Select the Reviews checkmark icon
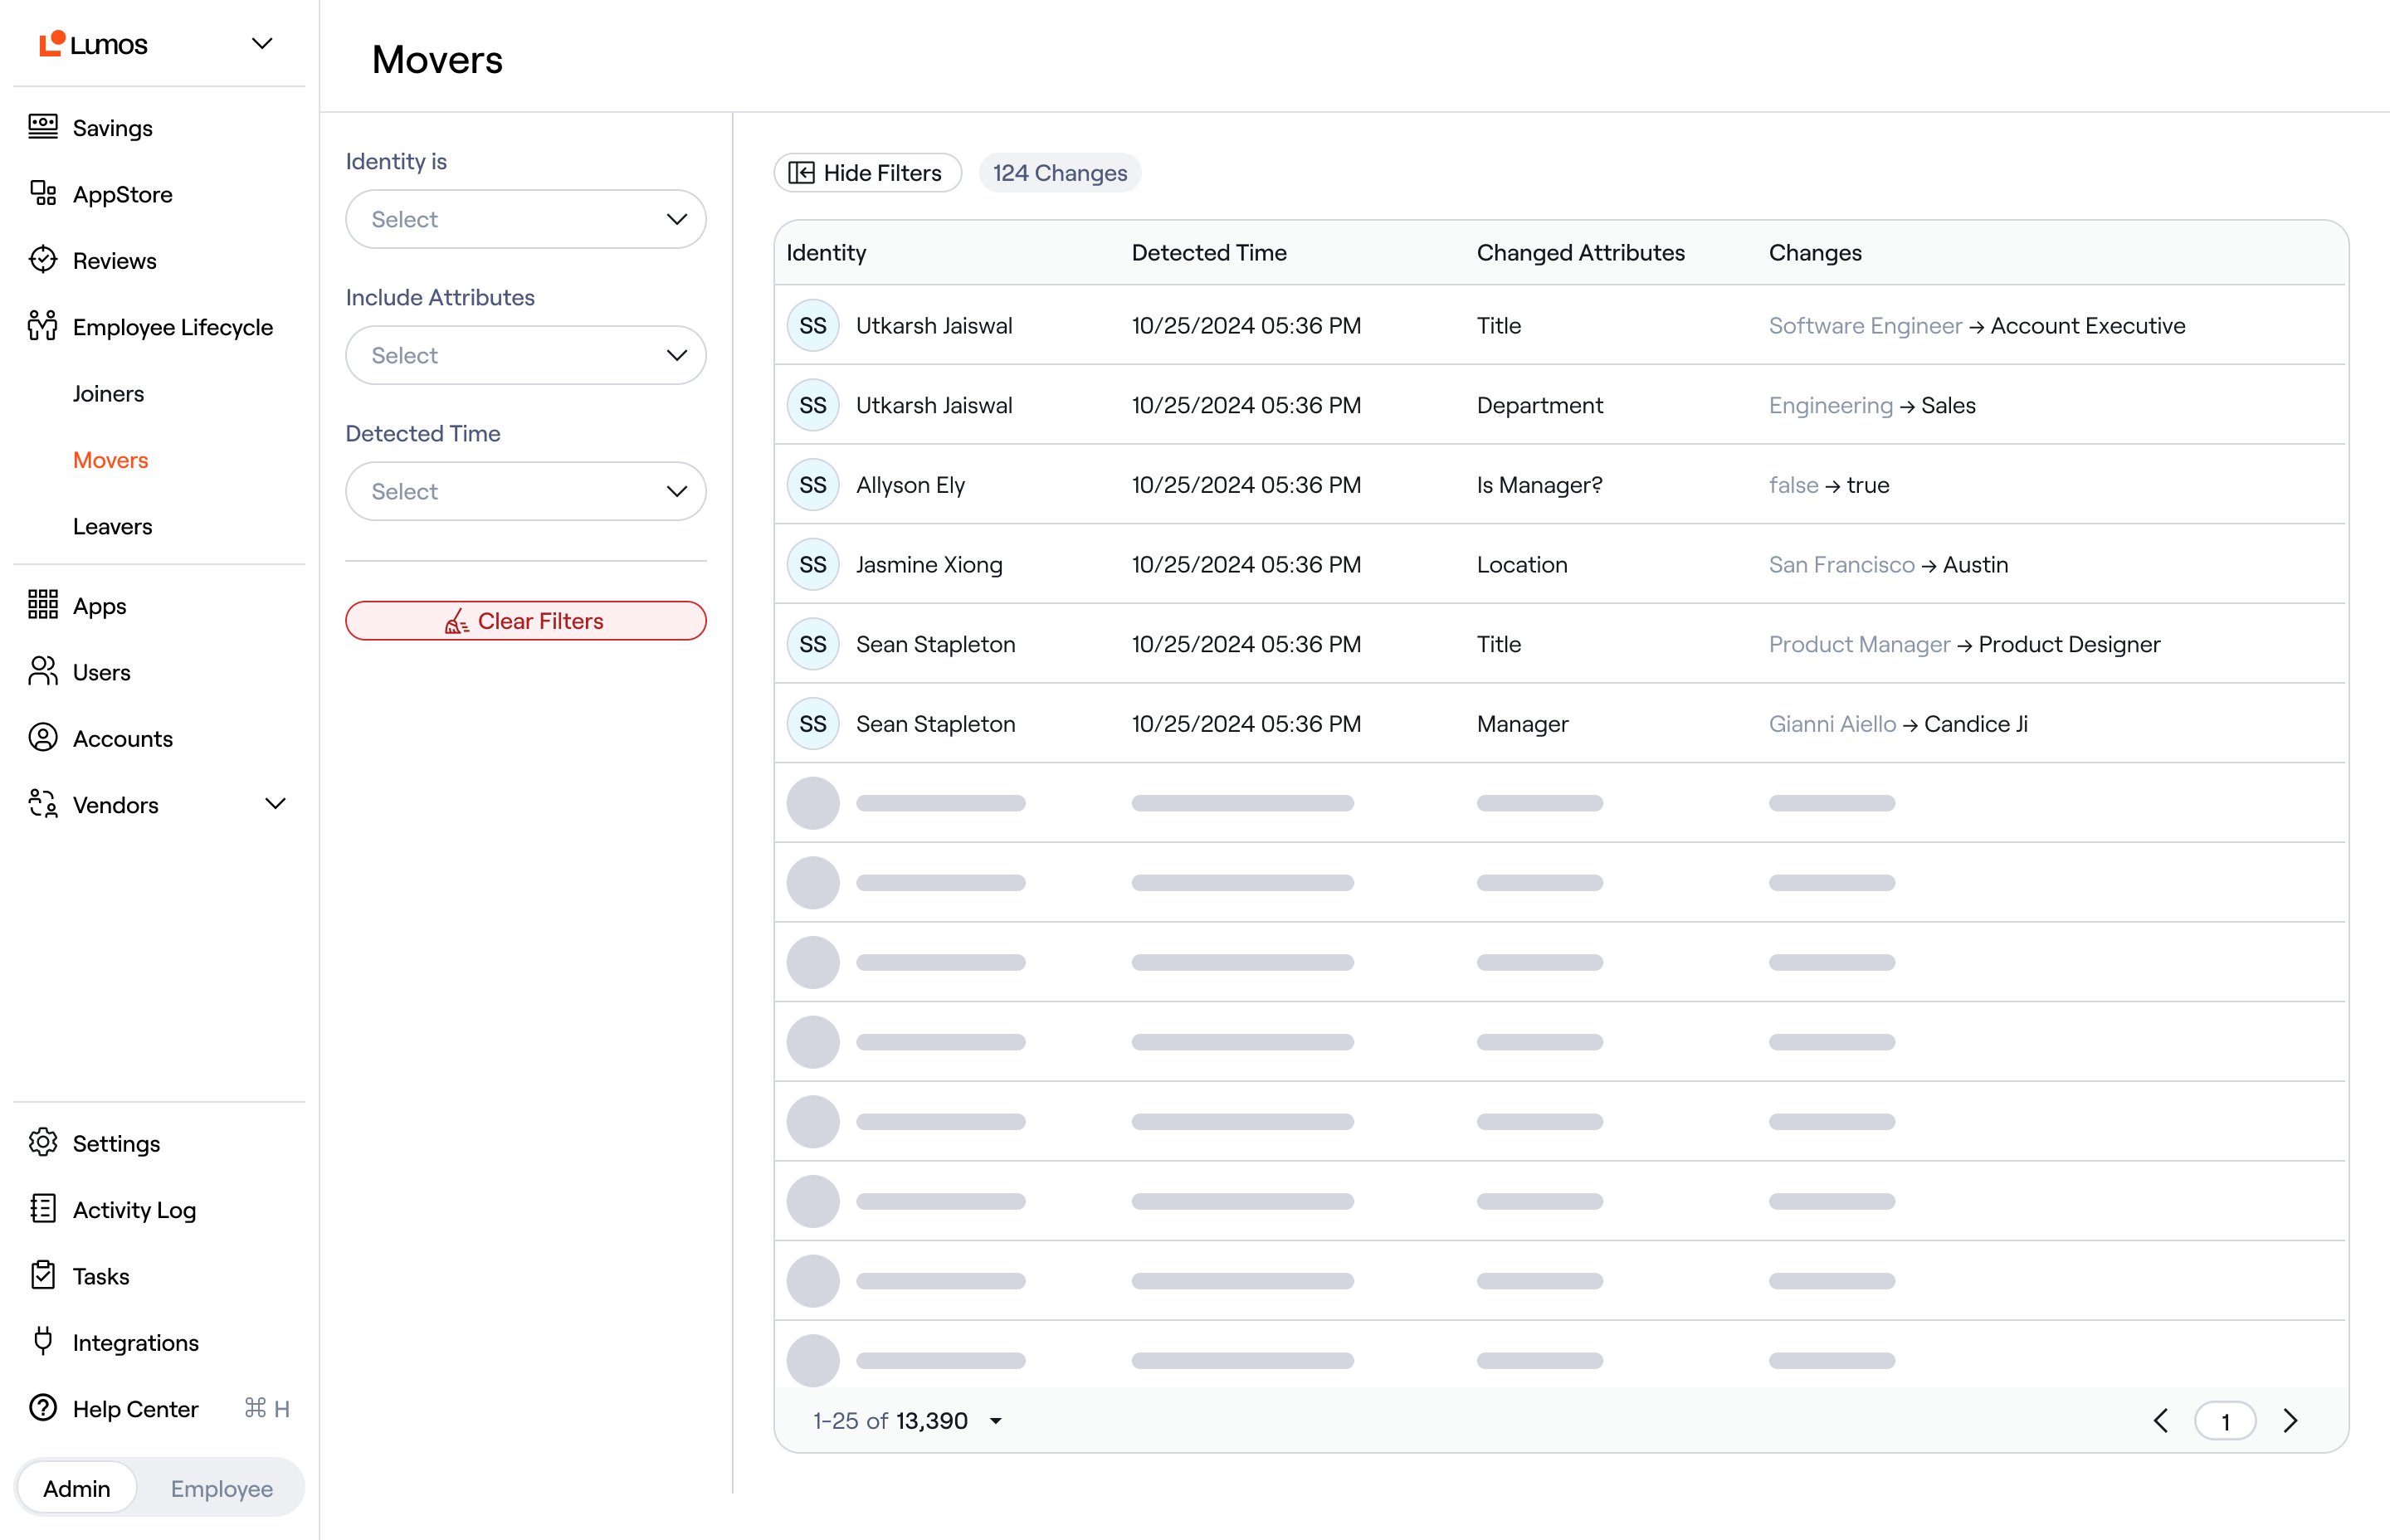This screenshot has width=2390, height=1540. [x=43, y=260]
